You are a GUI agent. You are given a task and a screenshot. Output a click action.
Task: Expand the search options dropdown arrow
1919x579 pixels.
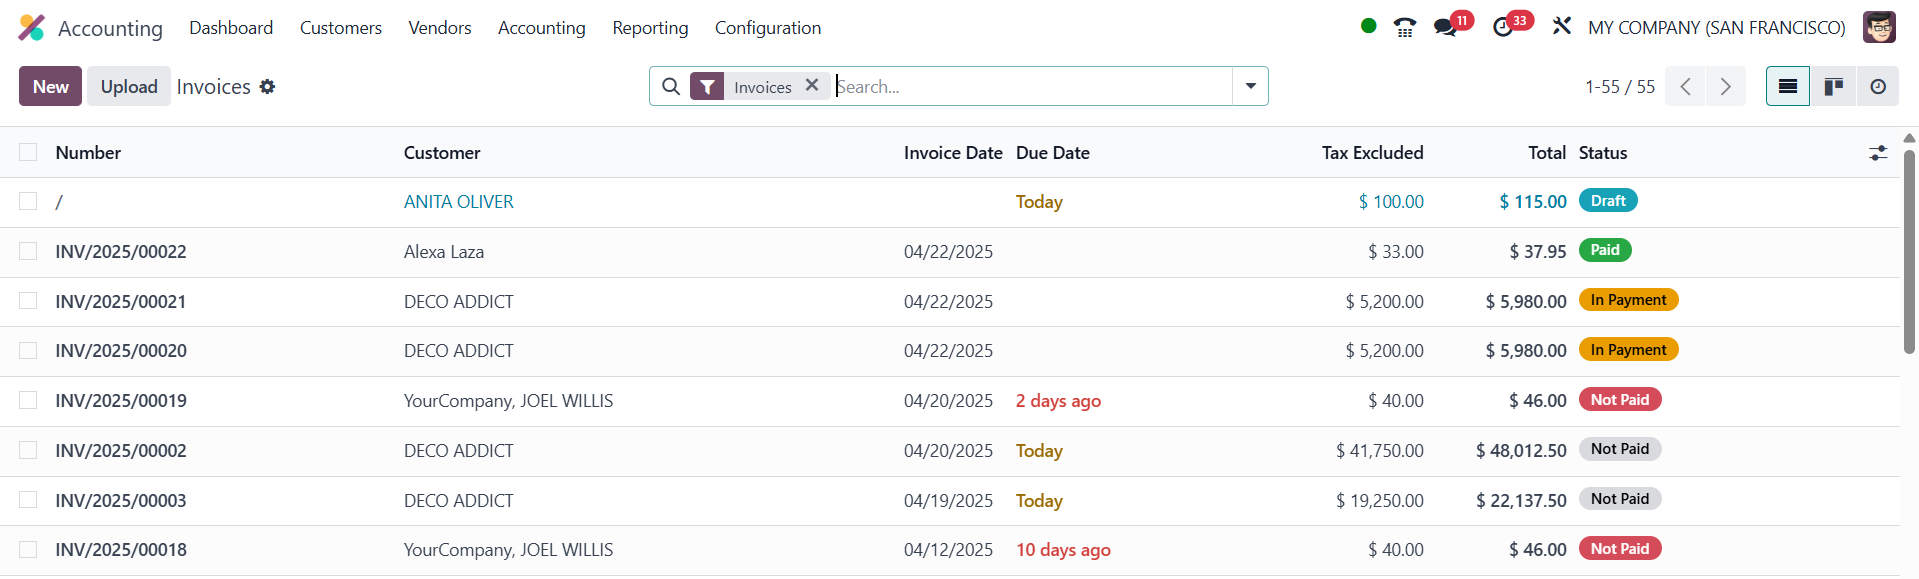pyautogui.click(x=1250, y=86)
